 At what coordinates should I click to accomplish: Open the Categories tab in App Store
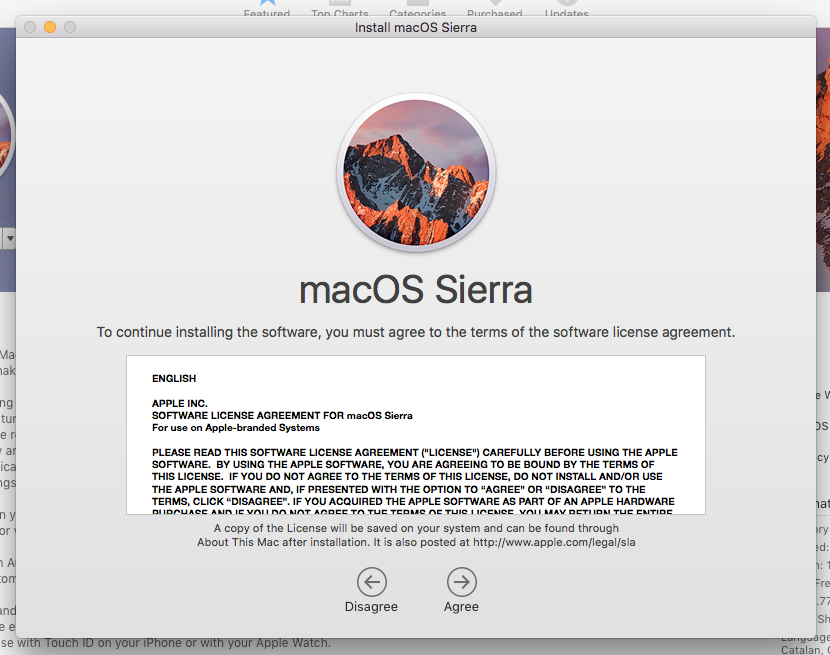point(418,8)
